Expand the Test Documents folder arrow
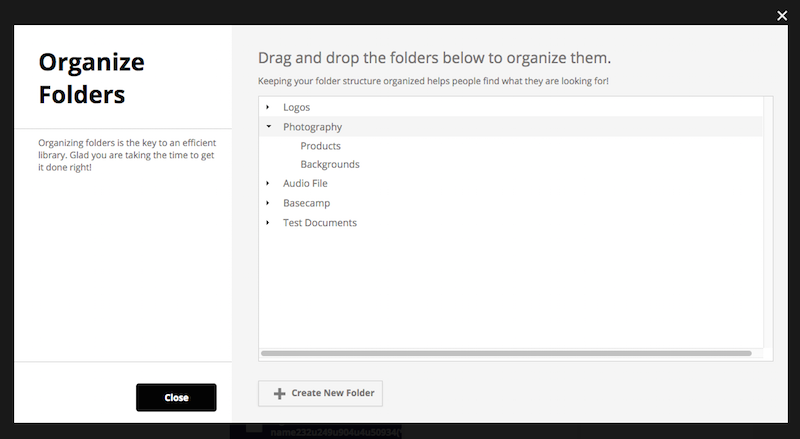Screen dimensions: 800x439 [268, 223]
